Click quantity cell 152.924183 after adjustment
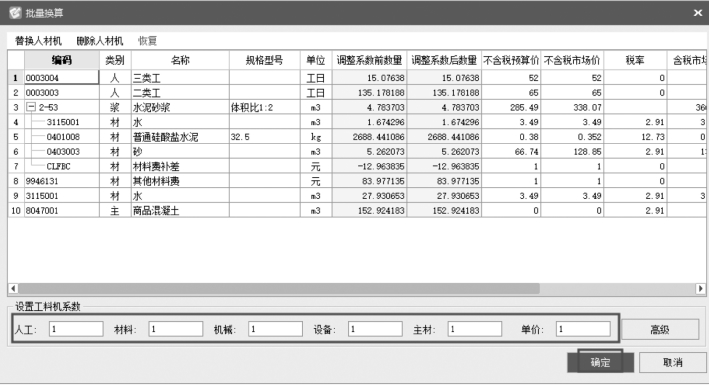The width and height of the screenshot is (709, 386). (x=444, y=211)
